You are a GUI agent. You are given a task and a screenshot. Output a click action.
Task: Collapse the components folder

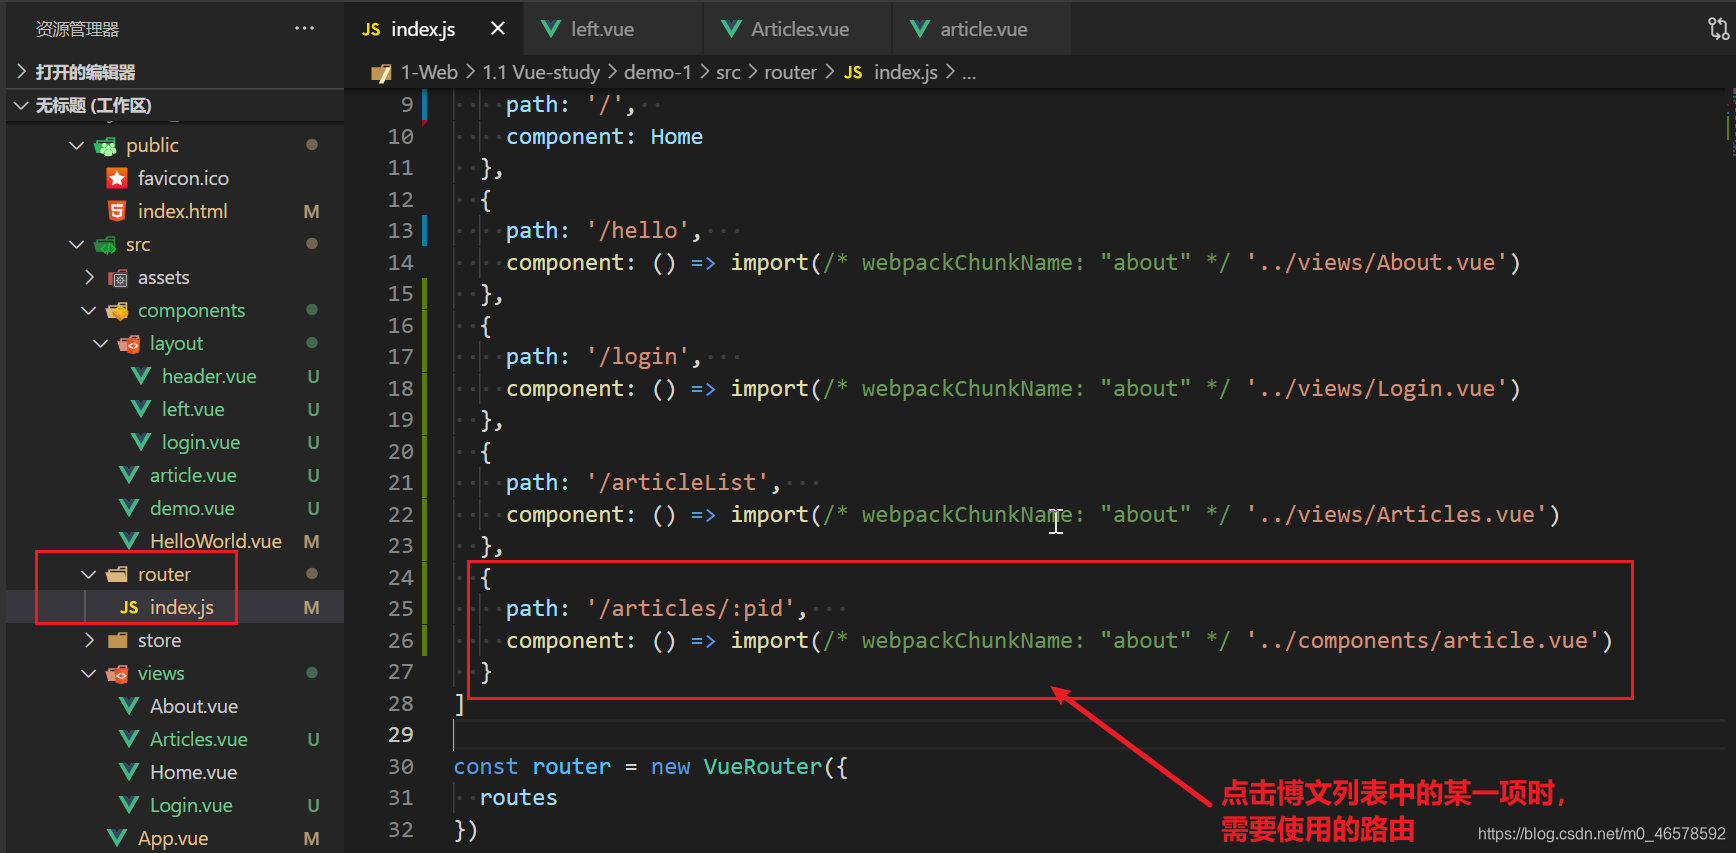[x=89, y=311]
